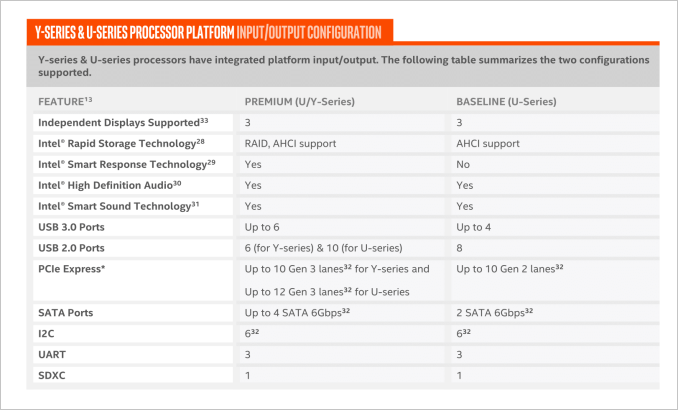
Task: Click footnote 29 on Smart Response Technology
Action: (211, 162)
